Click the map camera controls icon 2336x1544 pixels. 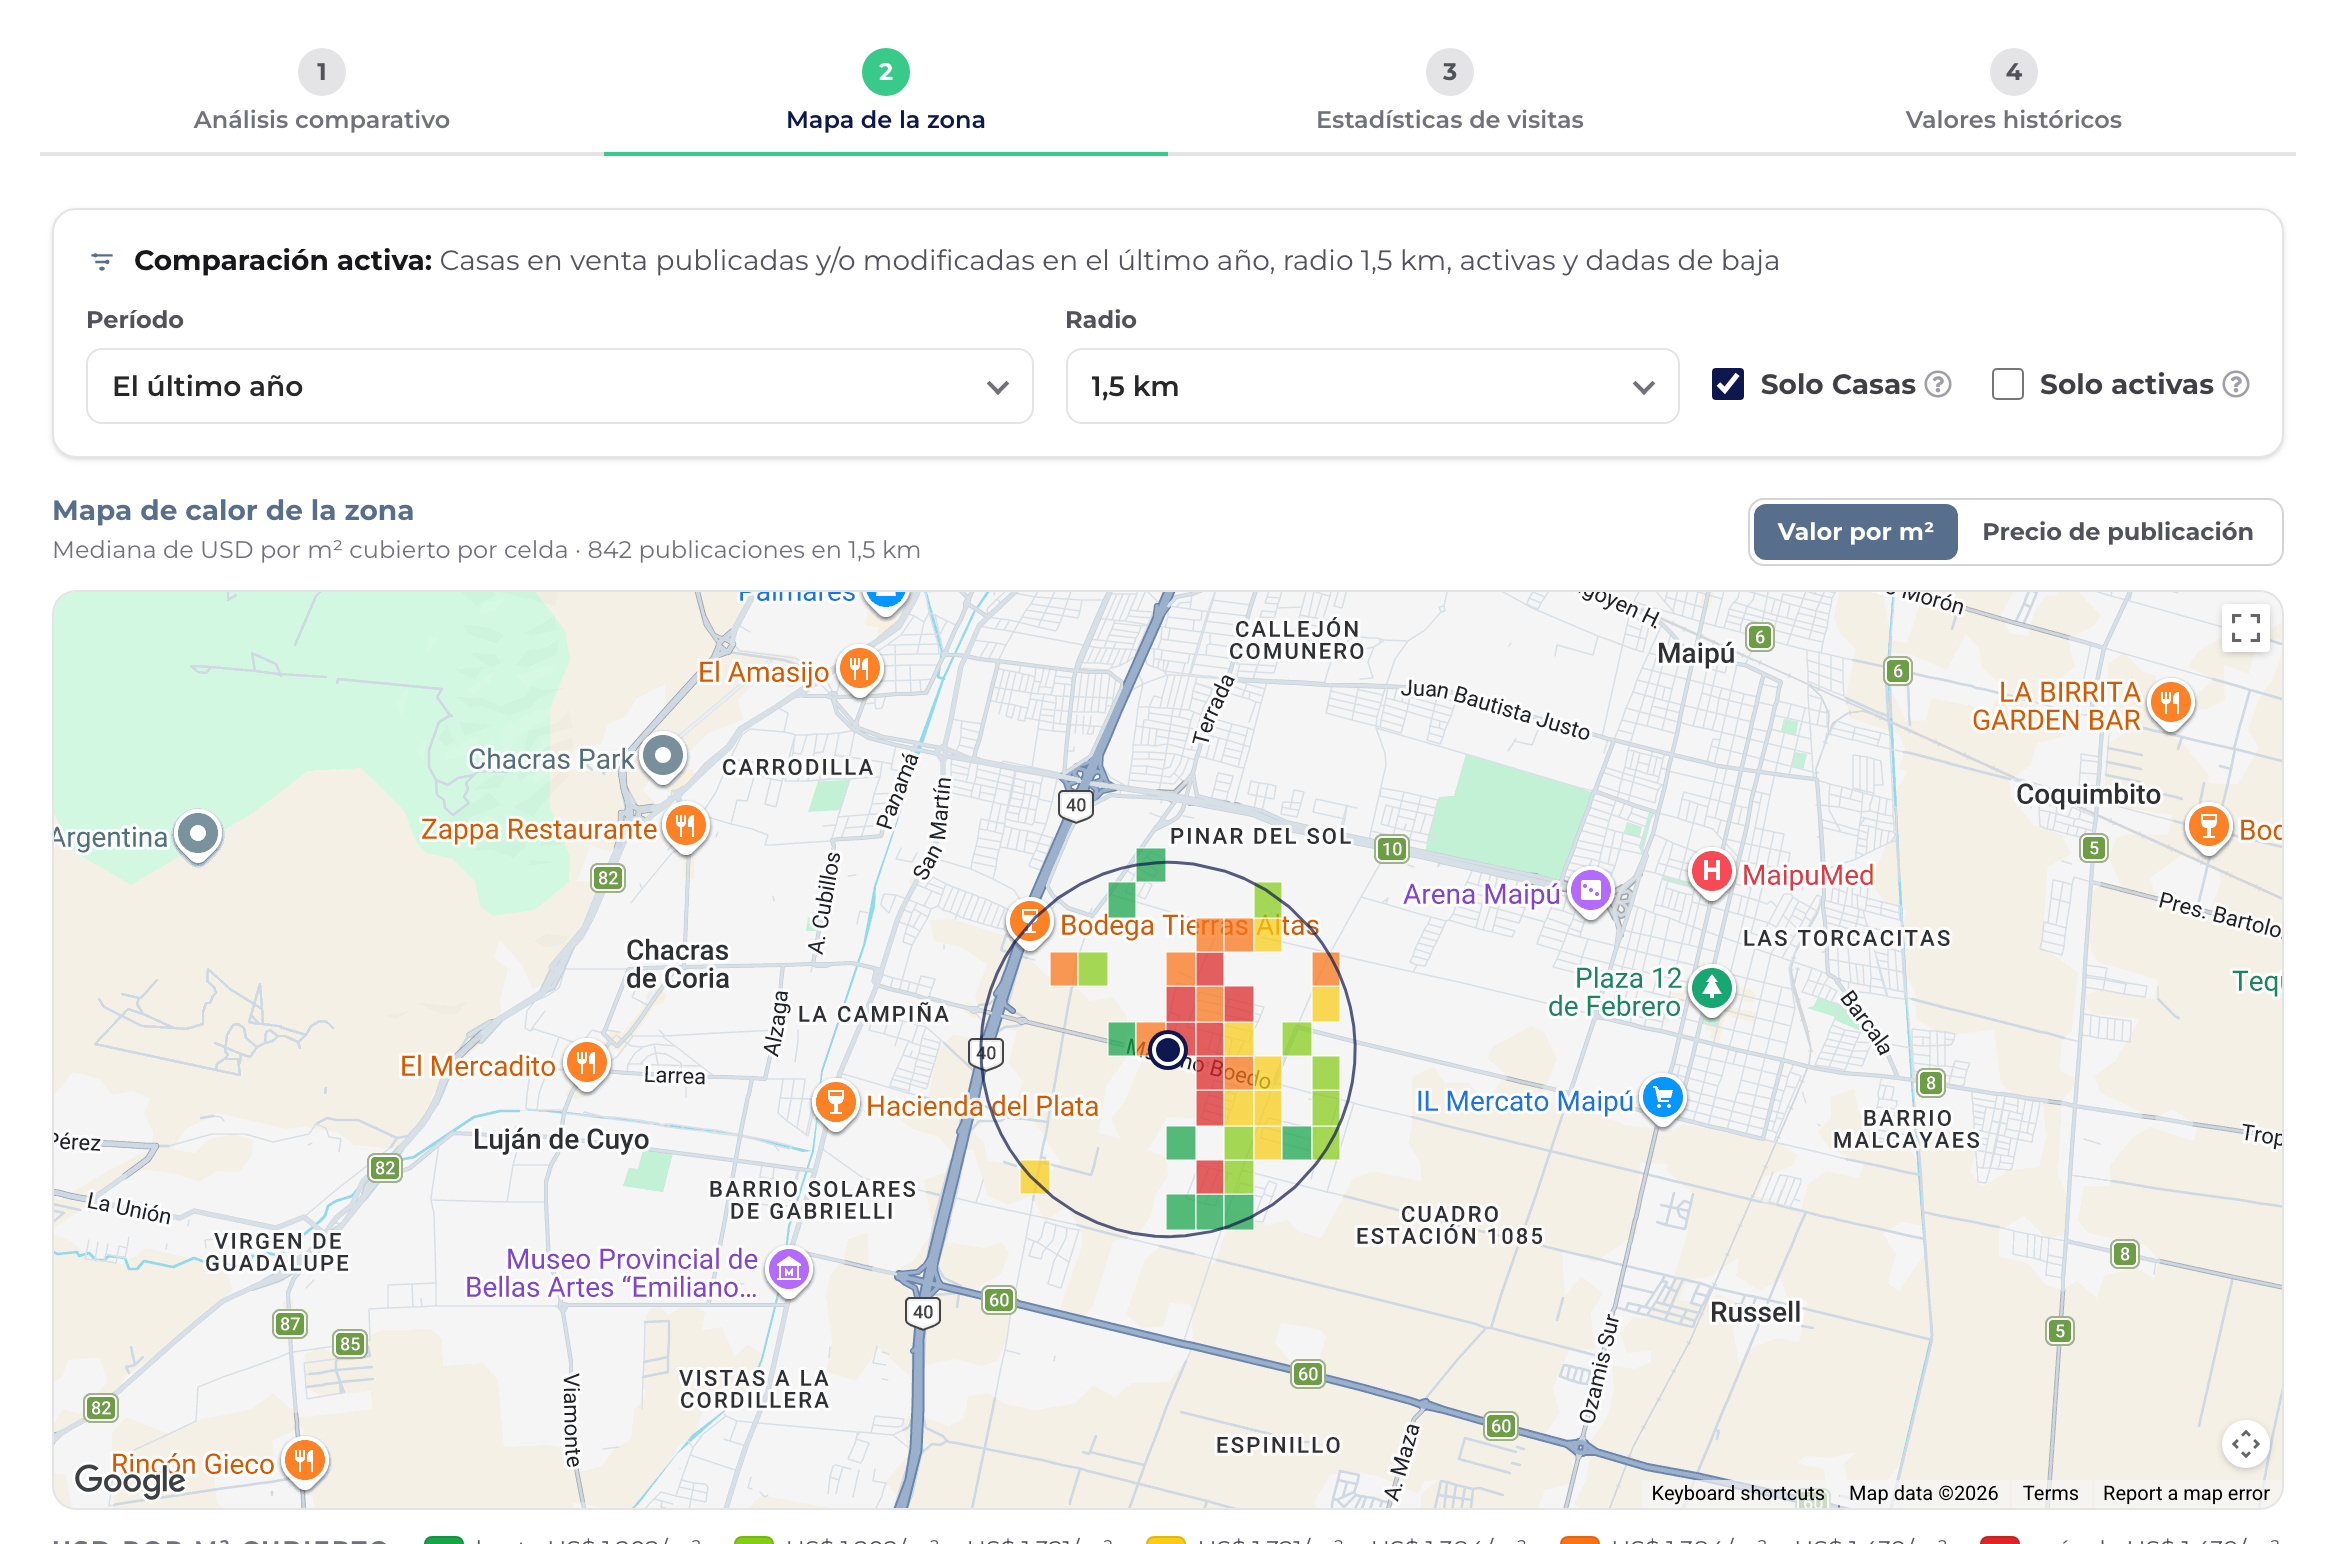click(x=2245, y=1444)
